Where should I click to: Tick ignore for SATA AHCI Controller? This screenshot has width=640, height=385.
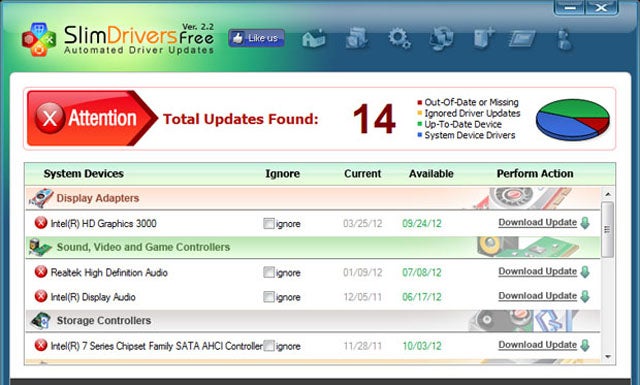268,346
